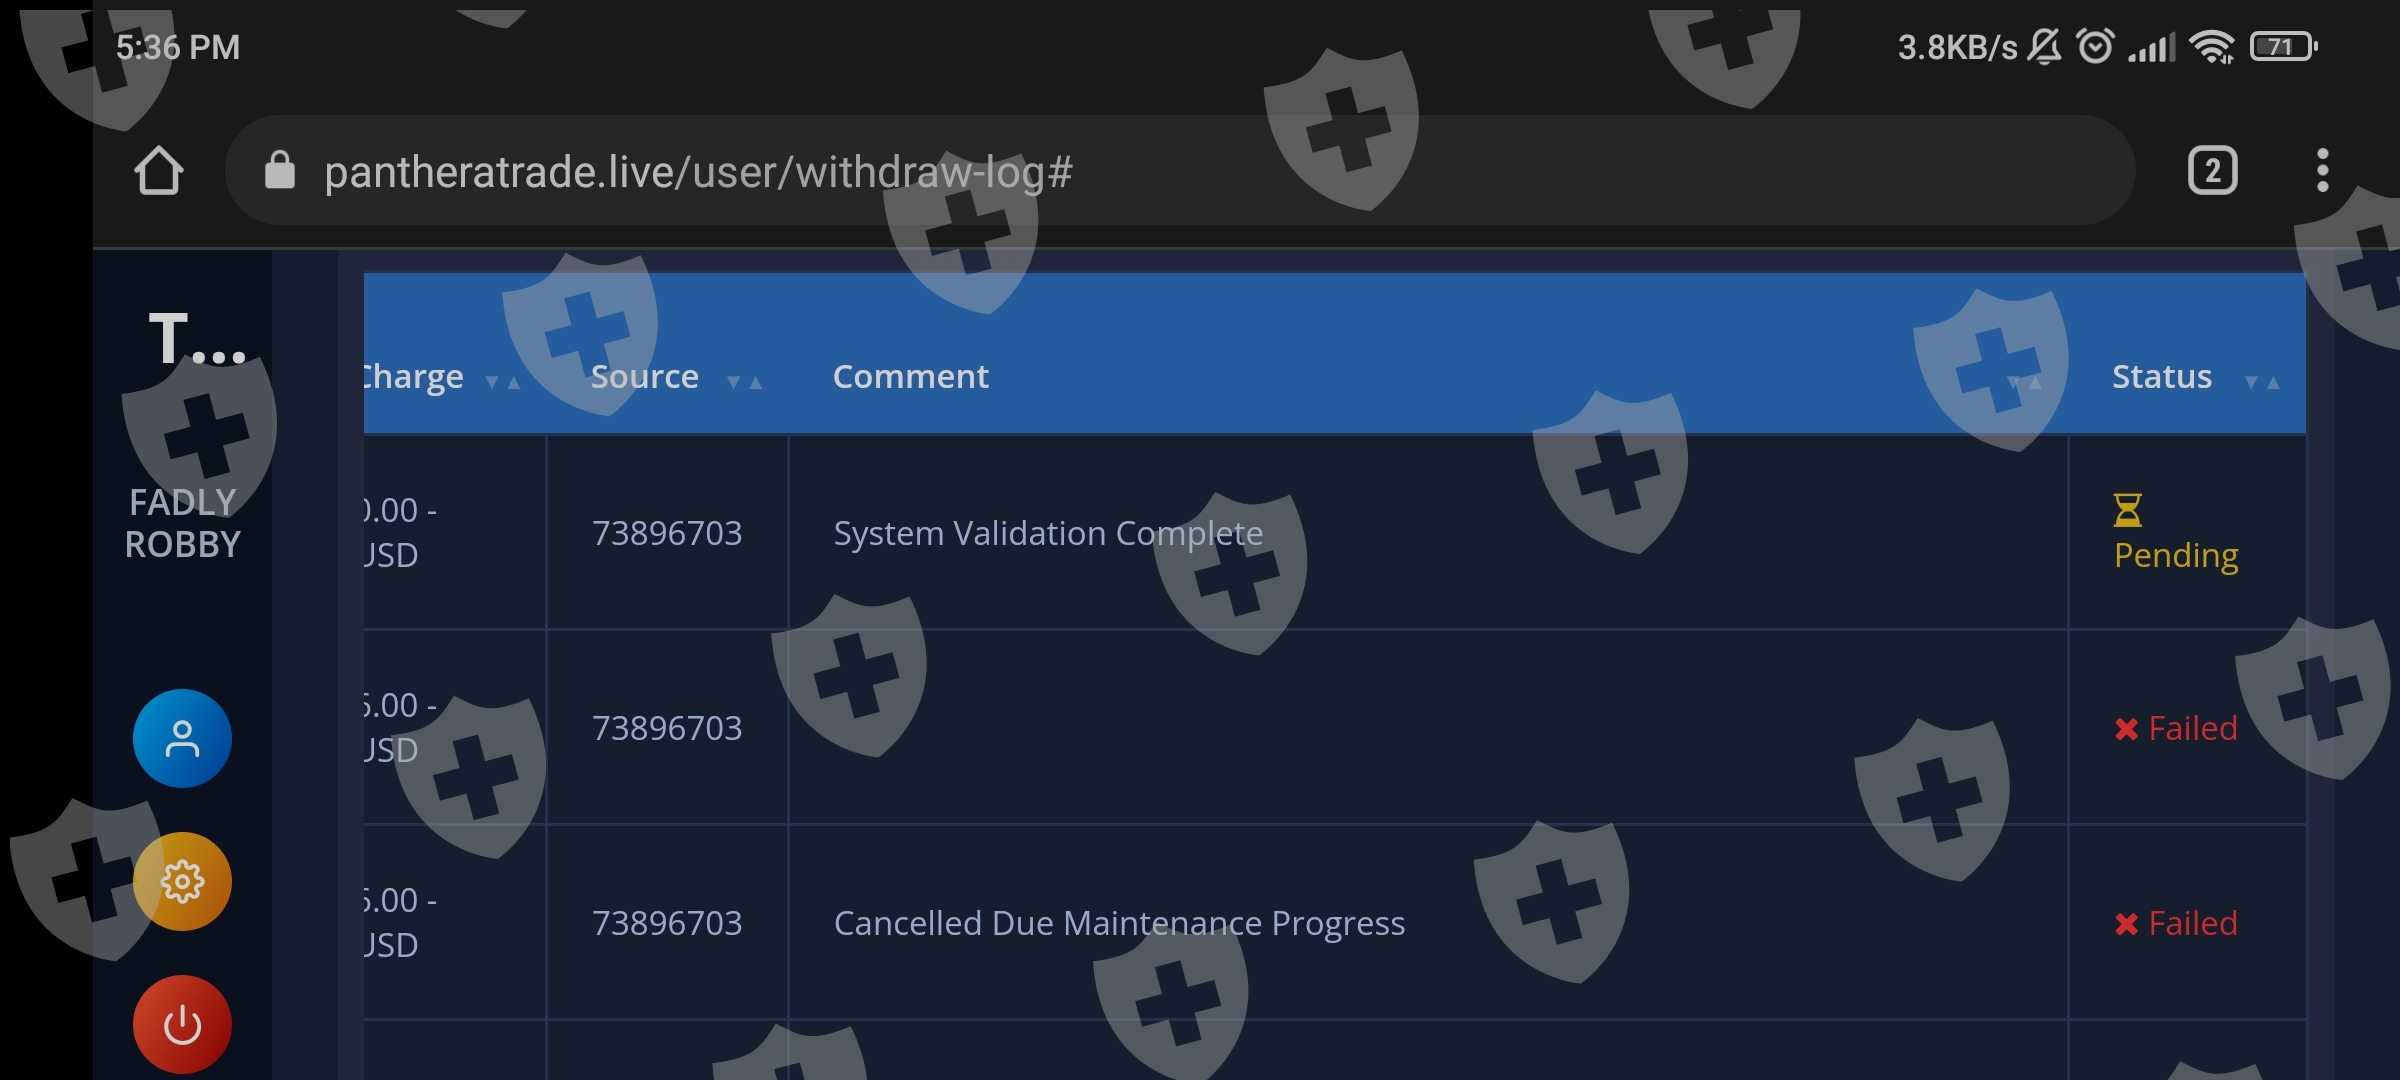The width and height of the screenshot is (2400, 1080).
Task: Tap the Pending hourglass status icon
Action: [x=2127, y=510]
